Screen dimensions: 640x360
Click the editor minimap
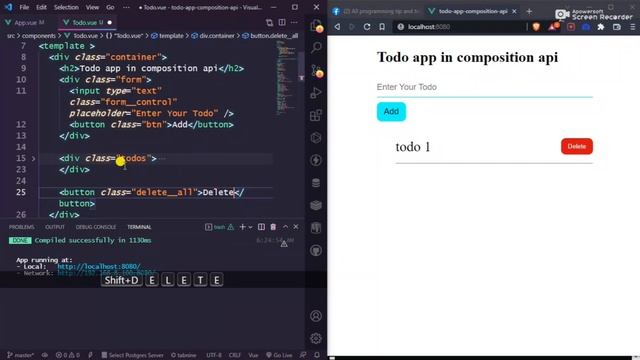pos(287,78)
